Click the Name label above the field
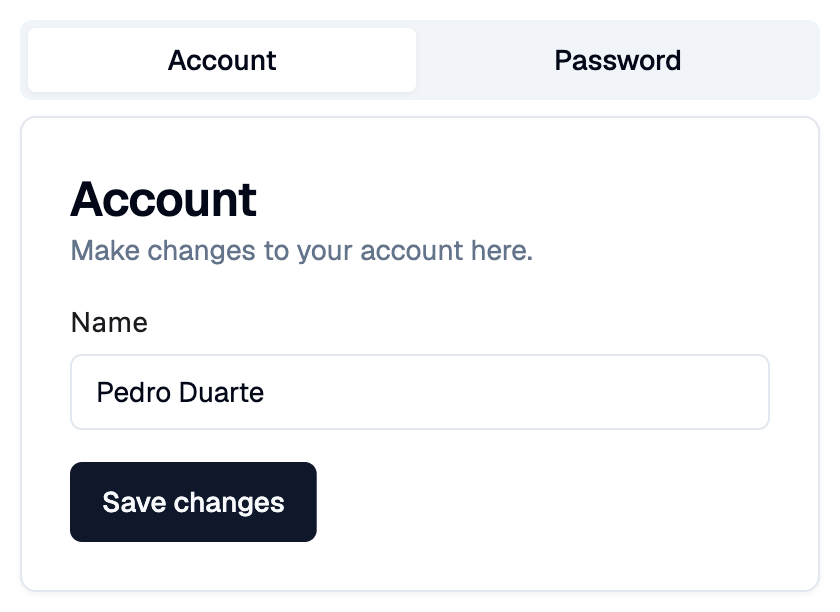 (109, 323)
